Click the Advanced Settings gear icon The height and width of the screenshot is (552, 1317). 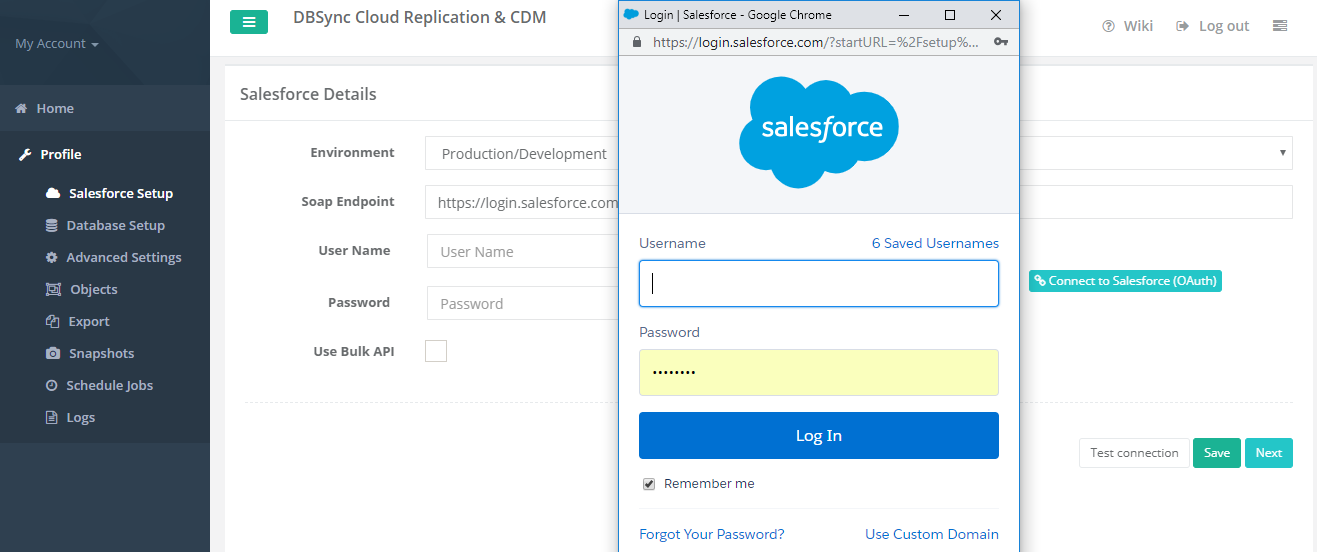pos(52,258)
